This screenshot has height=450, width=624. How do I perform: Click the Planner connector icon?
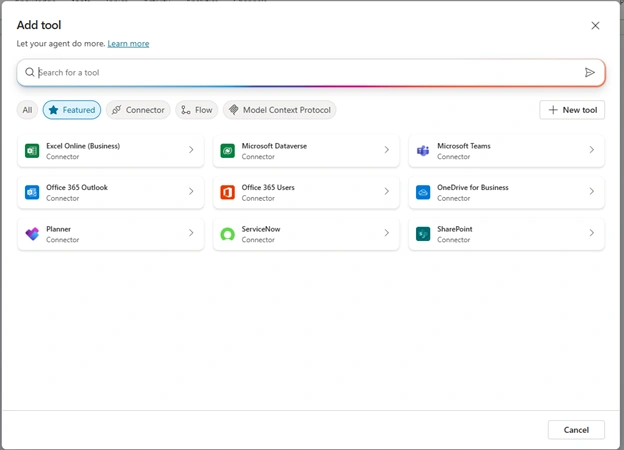coord(32,234)
